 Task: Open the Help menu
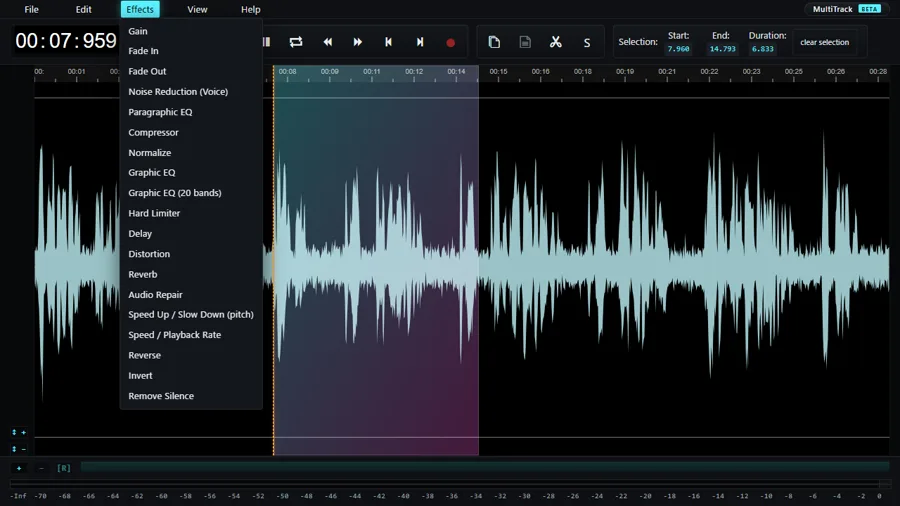(x=250, y=9)
